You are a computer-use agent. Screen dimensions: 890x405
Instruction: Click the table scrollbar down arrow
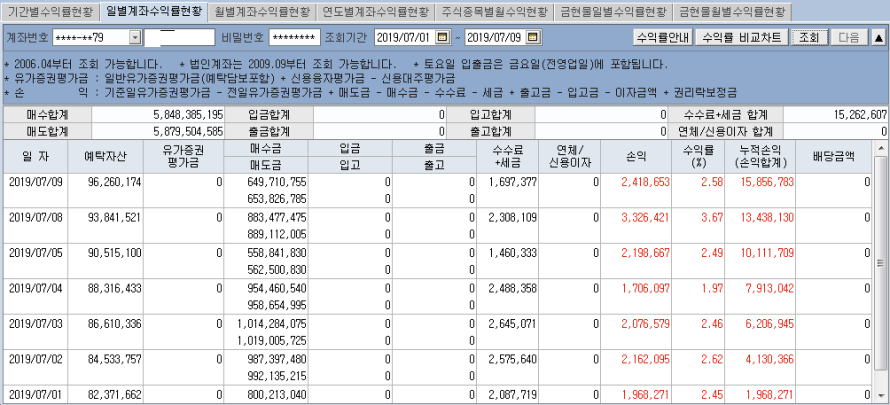pyautogui.click(x=880, y=394)
